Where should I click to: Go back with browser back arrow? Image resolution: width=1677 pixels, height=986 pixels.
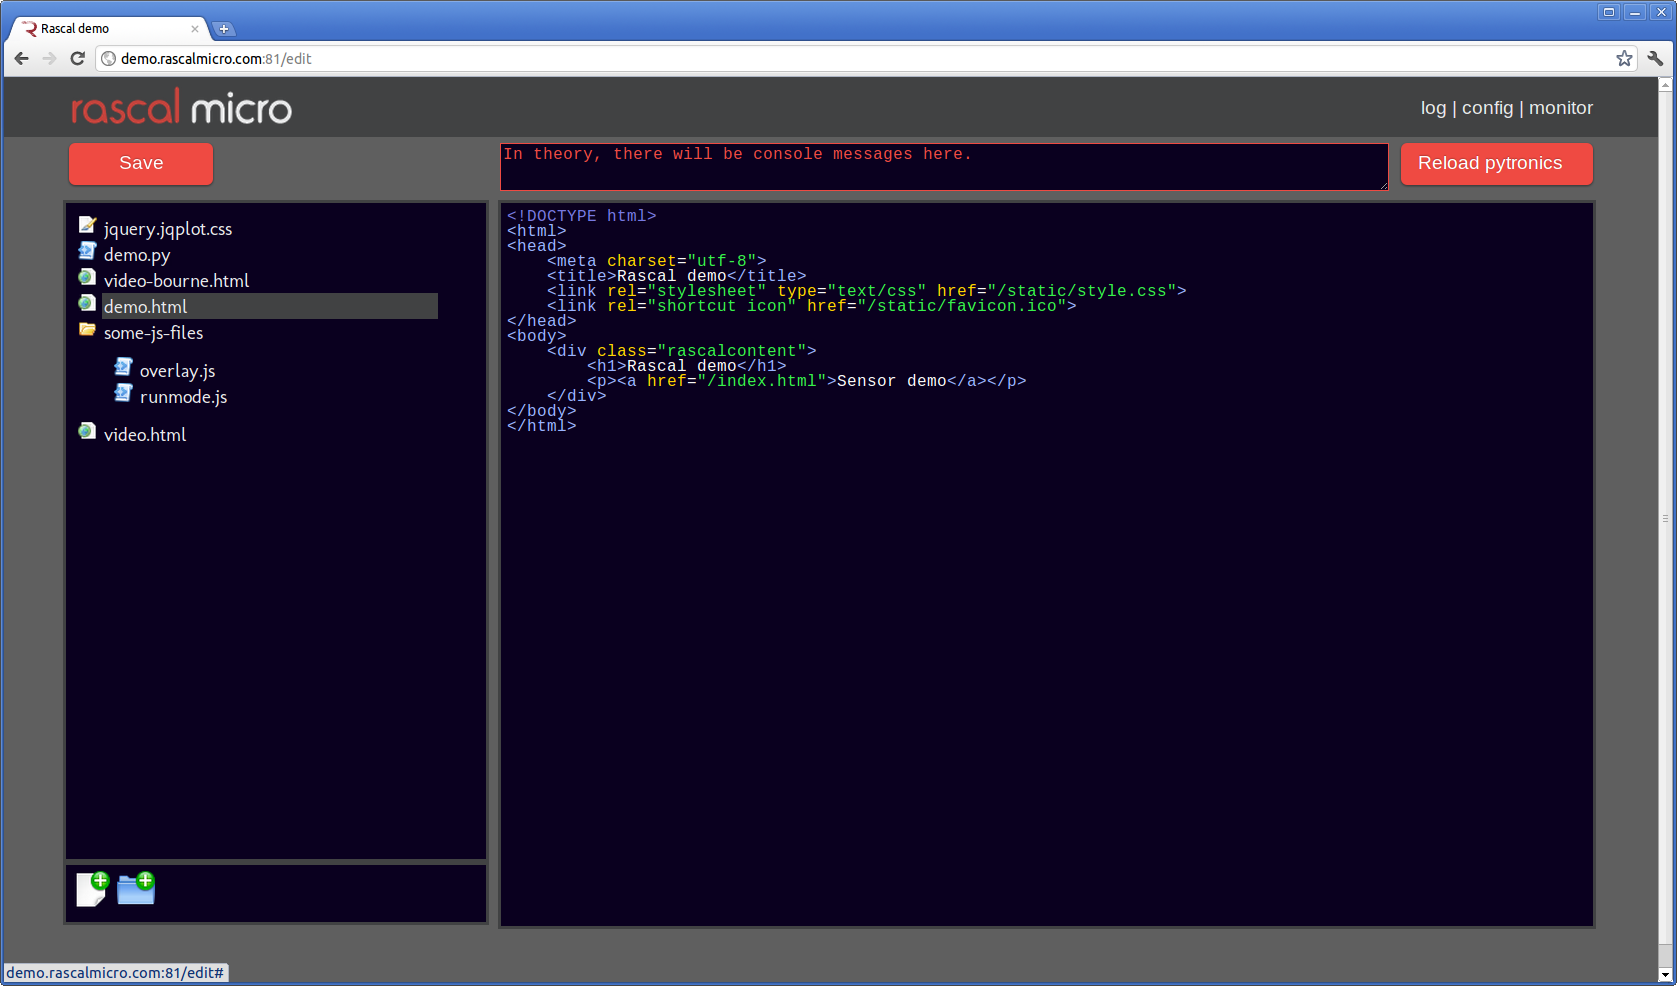21,59
